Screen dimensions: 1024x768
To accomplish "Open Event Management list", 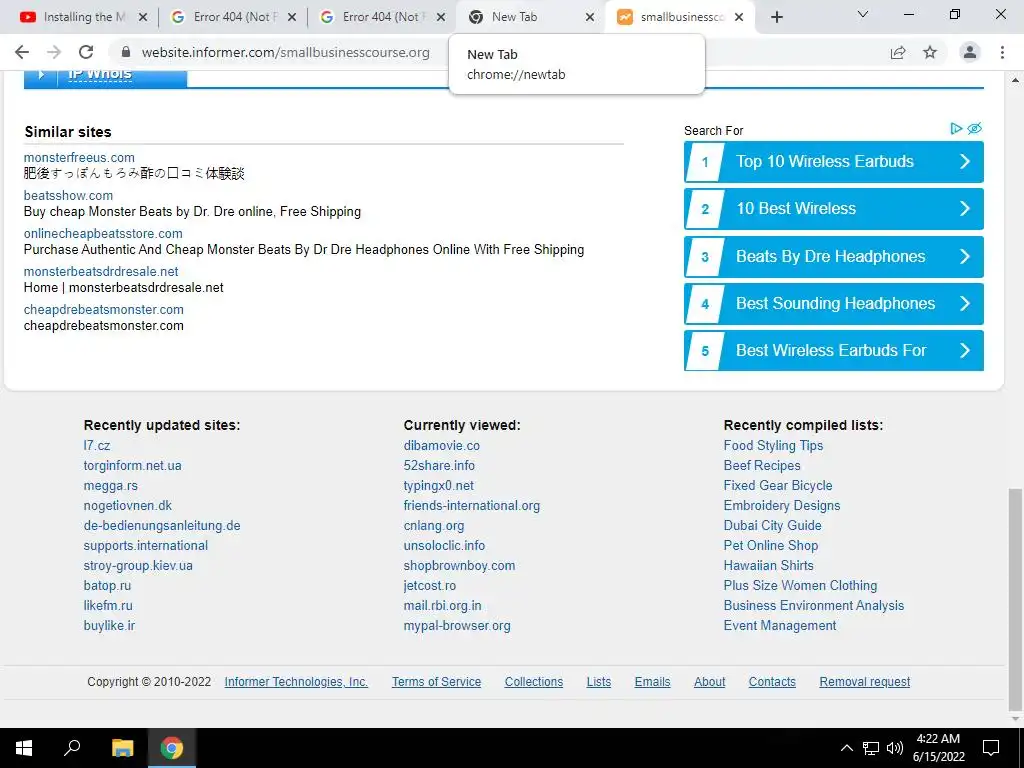I will tap(780, 626).
